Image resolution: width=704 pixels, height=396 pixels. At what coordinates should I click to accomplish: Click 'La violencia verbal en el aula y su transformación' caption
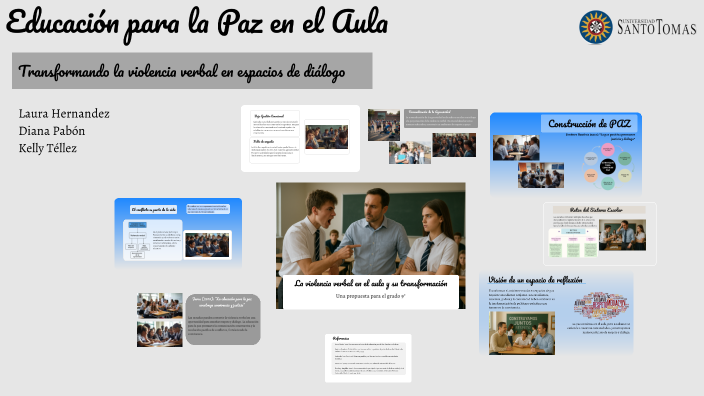371,283
